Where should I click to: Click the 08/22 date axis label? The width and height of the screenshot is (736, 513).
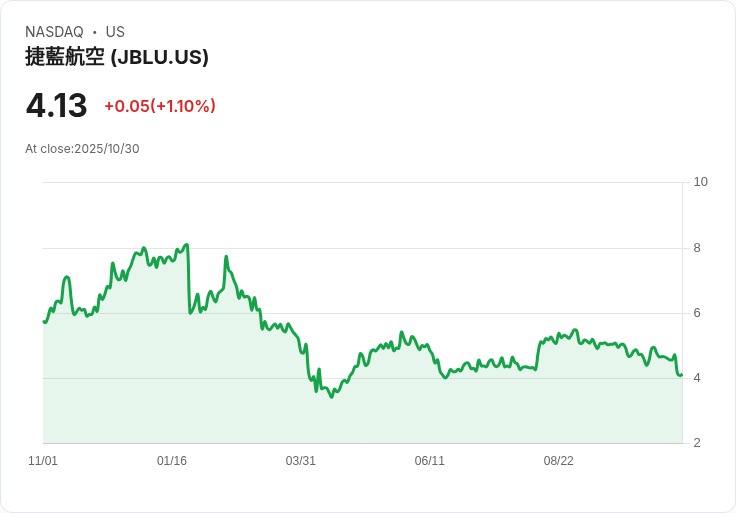pos(559,461)
